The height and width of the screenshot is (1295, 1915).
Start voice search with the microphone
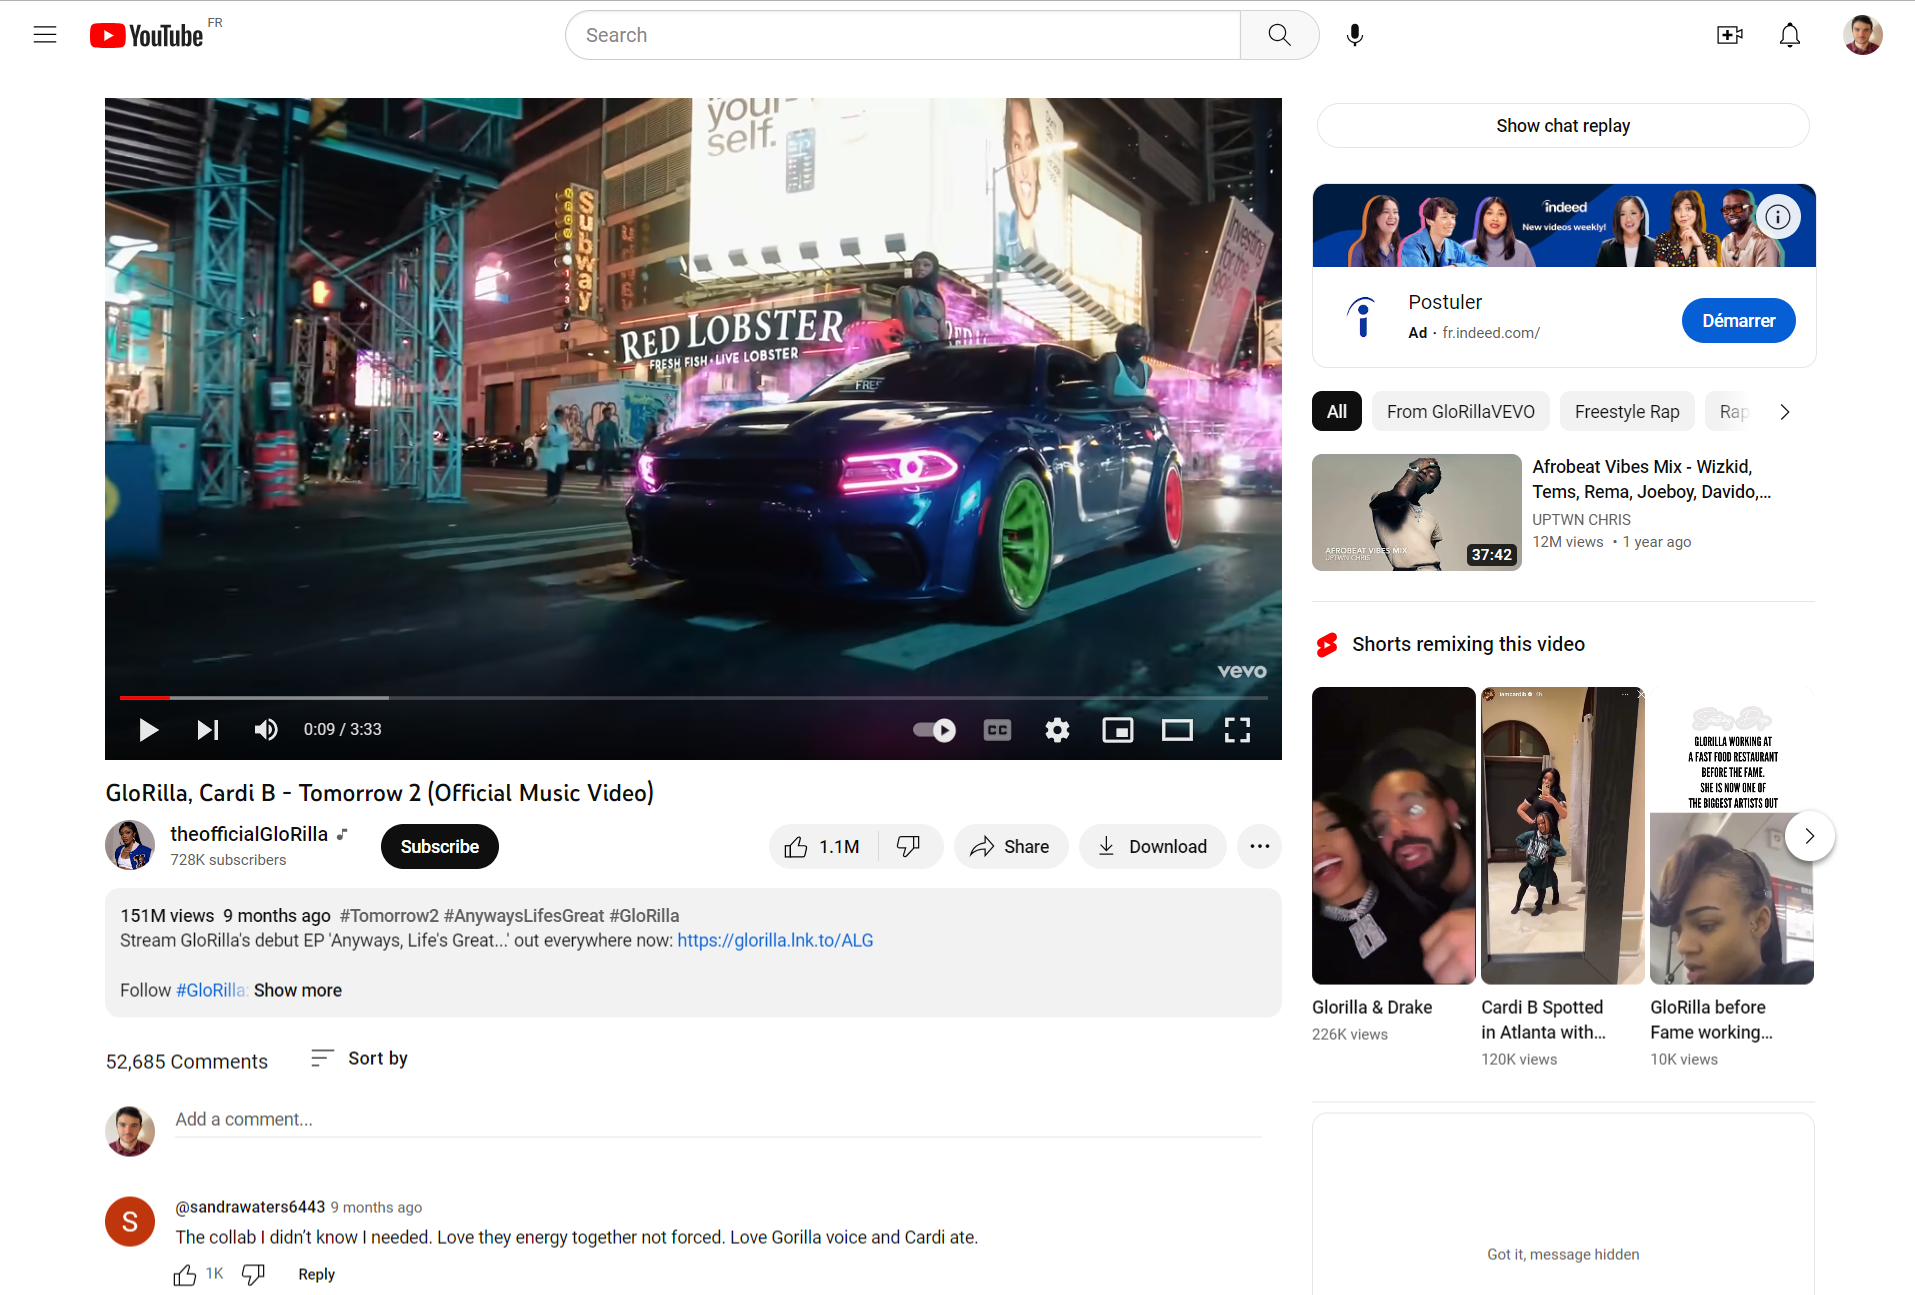coord(1354,35)
